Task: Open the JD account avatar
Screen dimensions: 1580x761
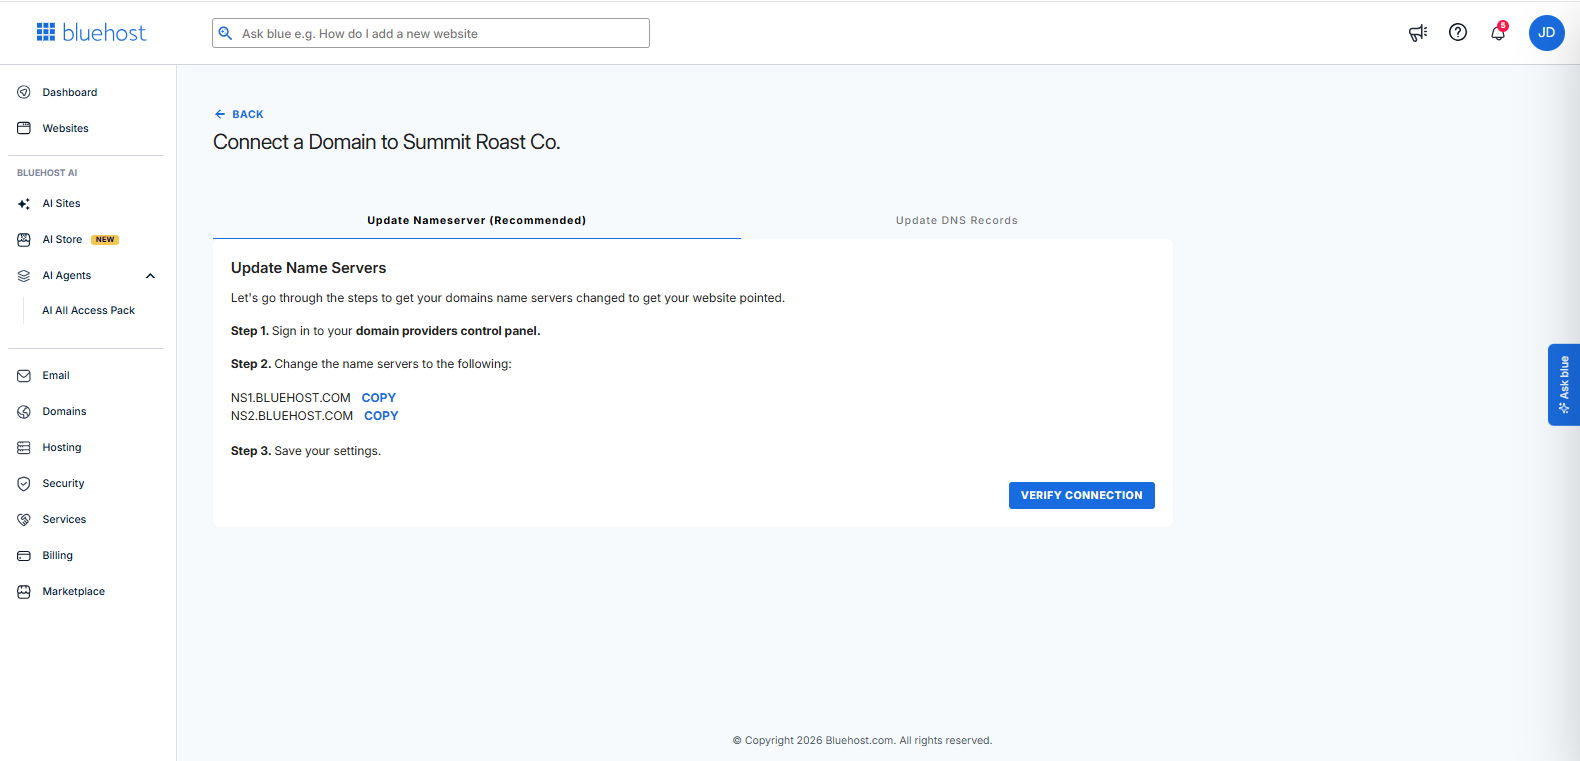Action: 1546,33
